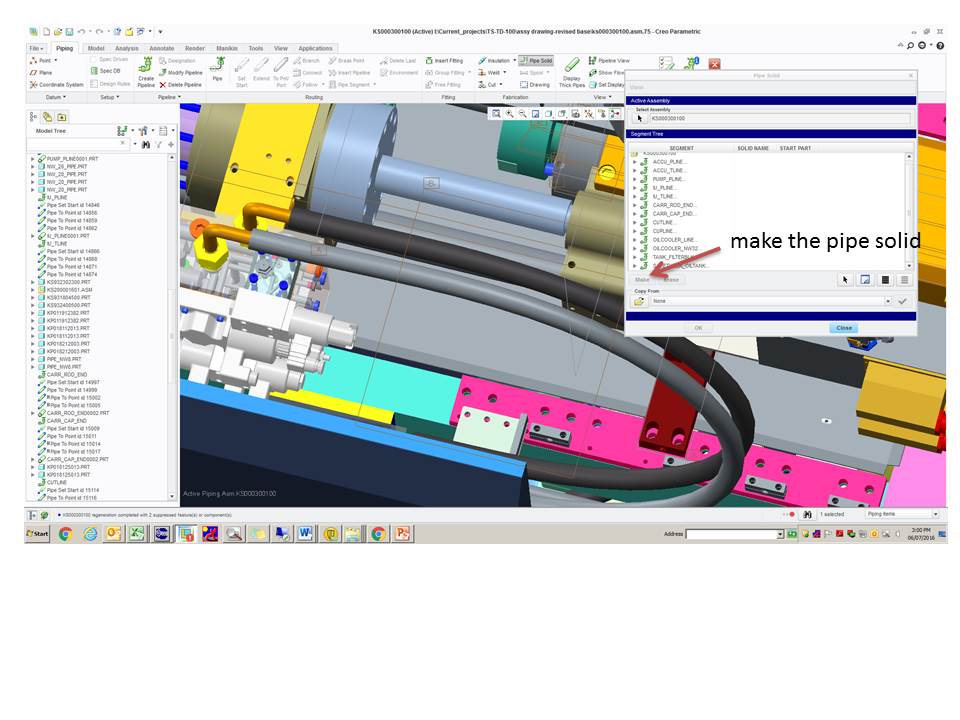The image size is (960, 720).
Task: Click the Save icon in quick access toolbar
Action: tap(70, 32)
